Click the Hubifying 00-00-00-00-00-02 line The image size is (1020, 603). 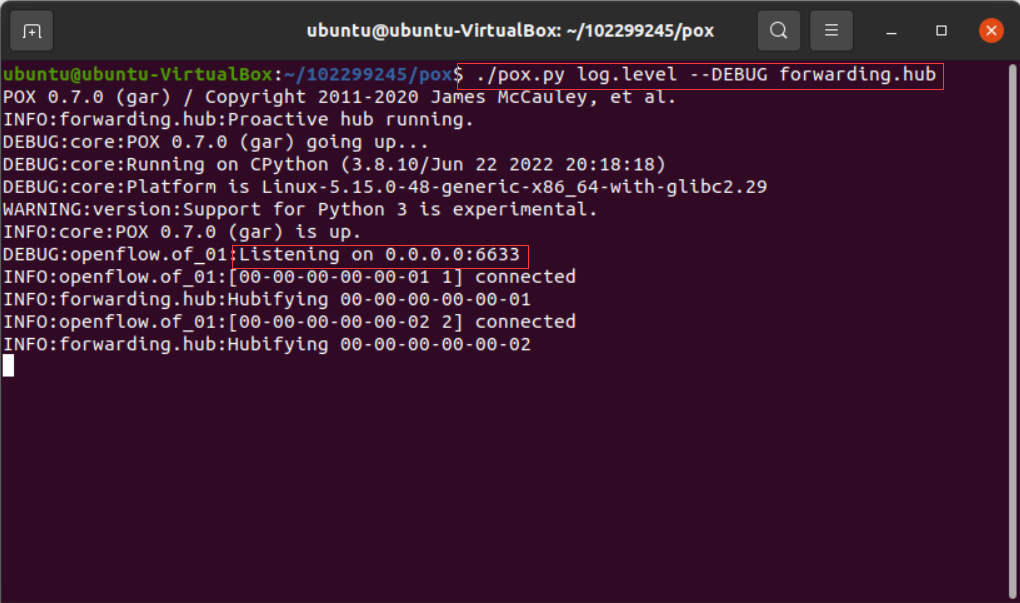pyautogui.click(x=267, y=344)
